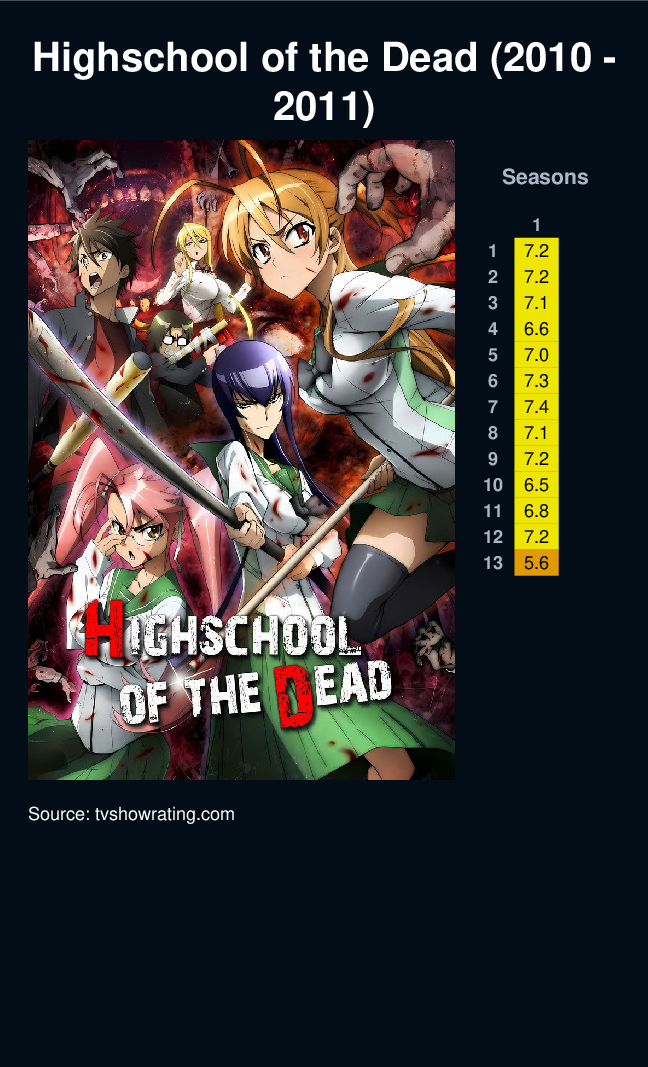Click the episode 3 rating 7.1

[x=536, y=302]
